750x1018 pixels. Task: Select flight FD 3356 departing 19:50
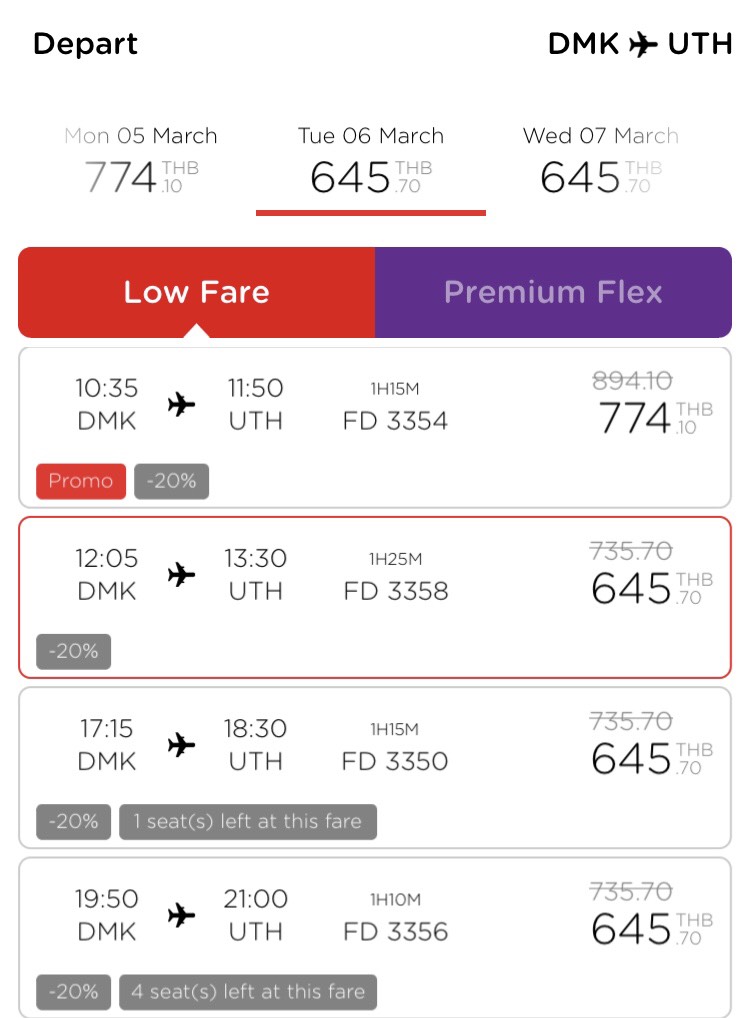(375, 937)
